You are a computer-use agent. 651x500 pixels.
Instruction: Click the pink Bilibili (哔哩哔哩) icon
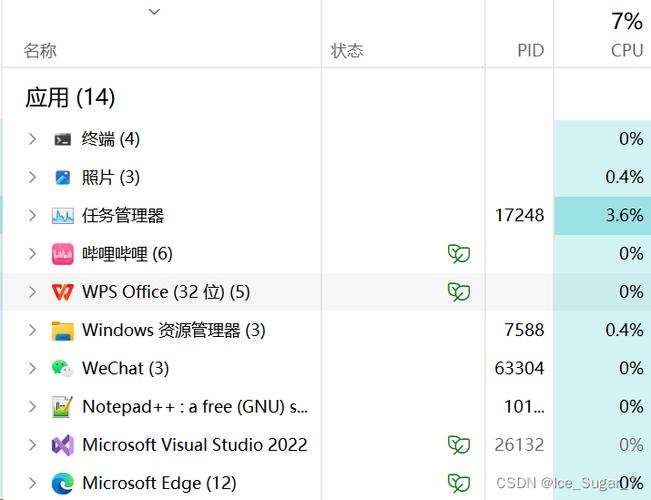click(x=63, y=254)
